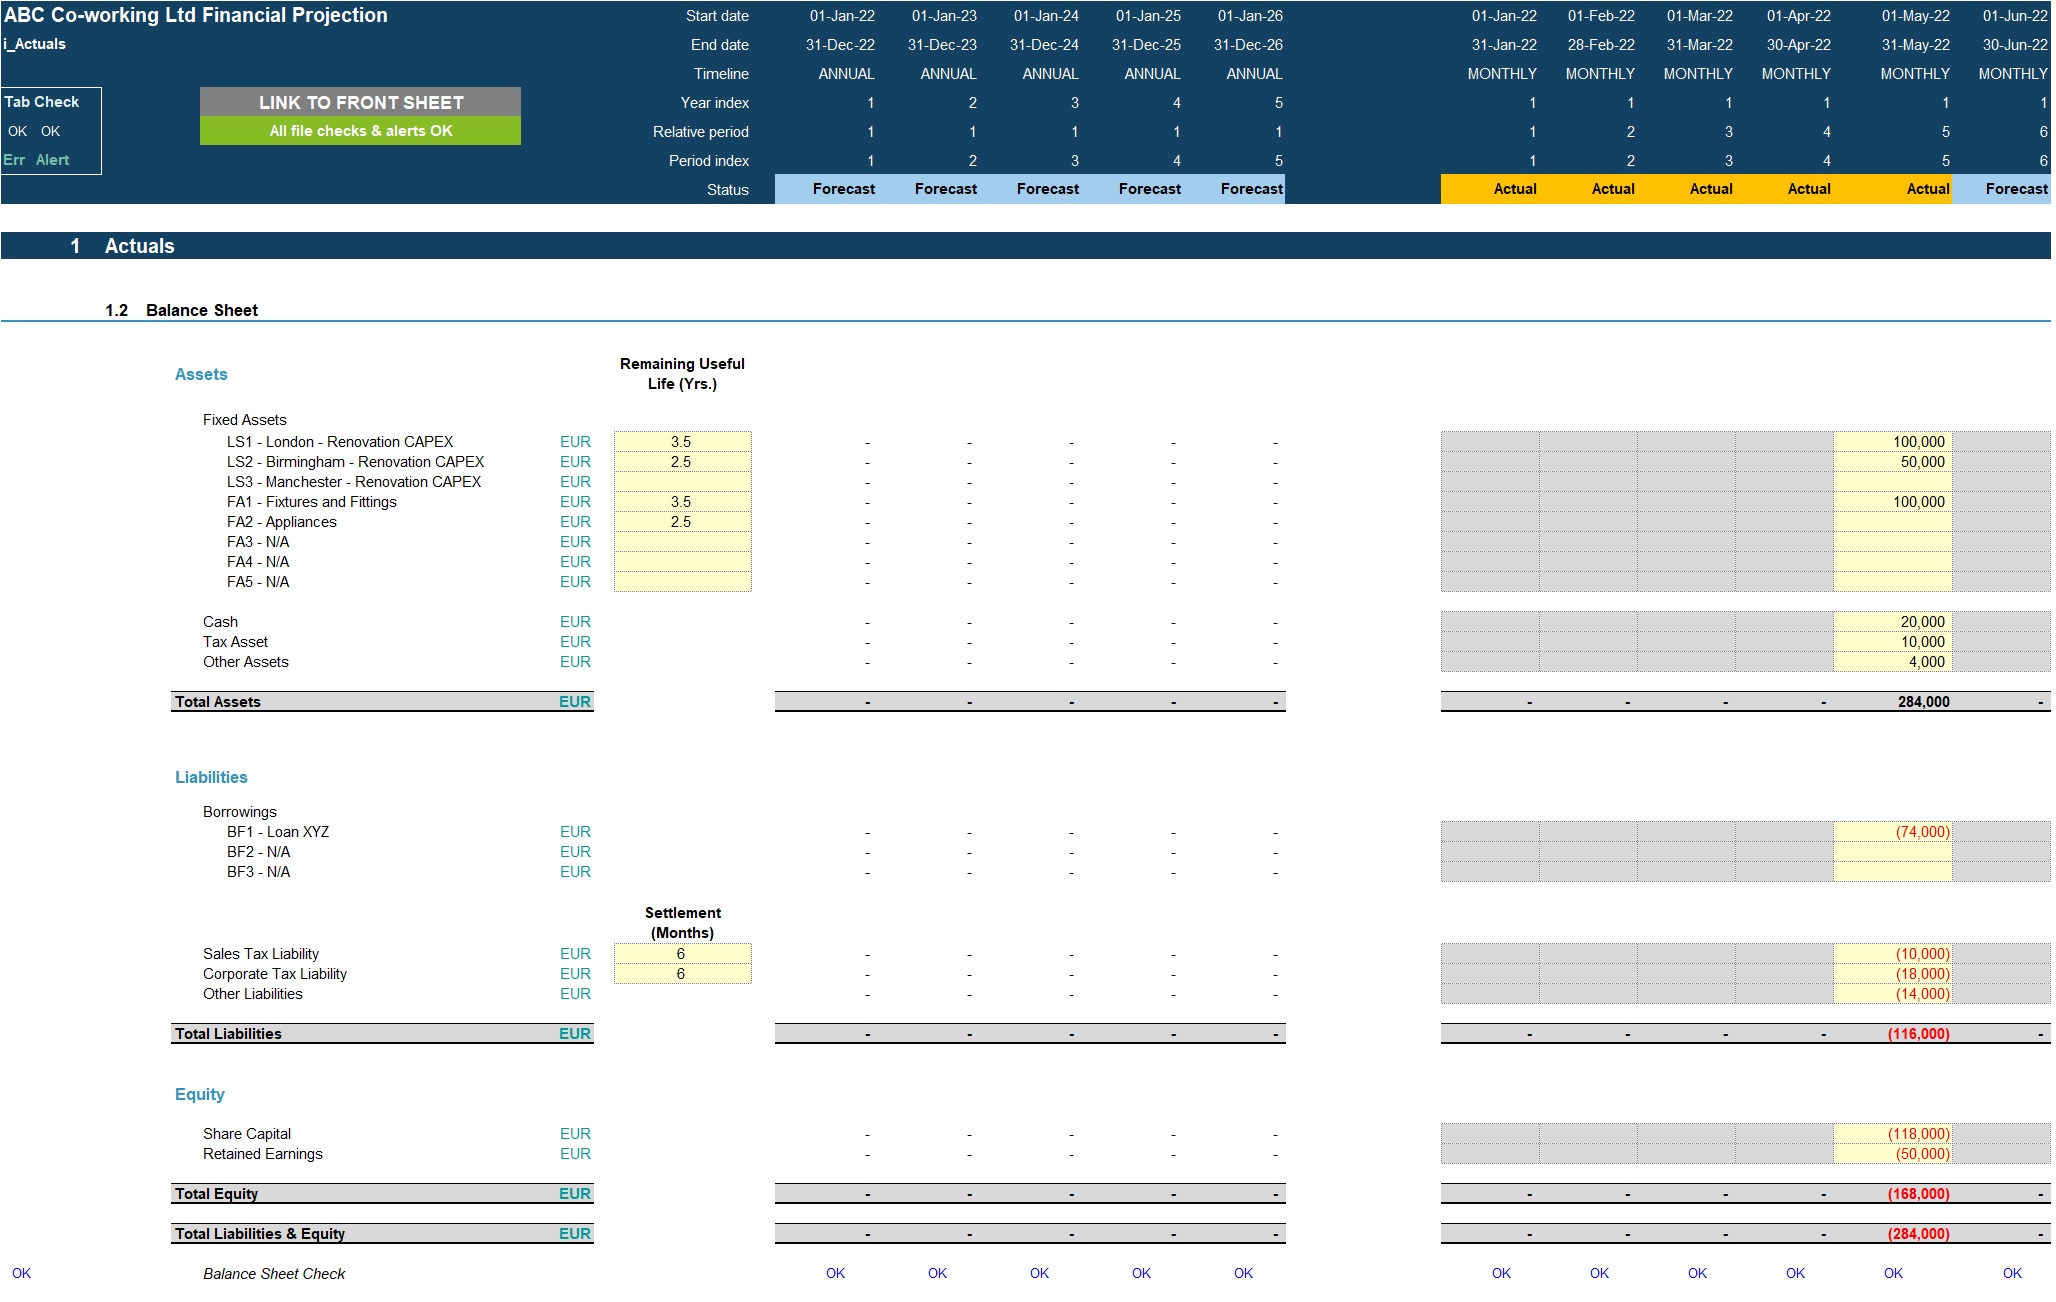Viewport: 2056px width, 1302px height.
Task: Select FA1 Fixtures May-22 value 100,000
Action: 1893,502
